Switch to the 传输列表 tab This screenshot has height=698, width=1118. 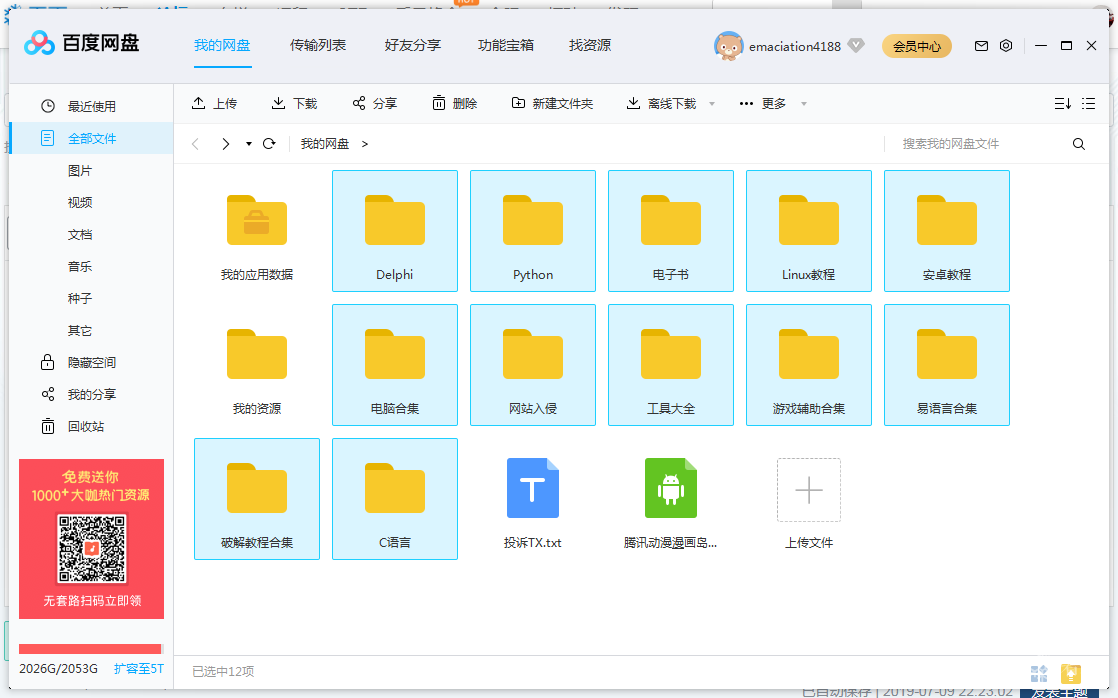pos(318,46)
